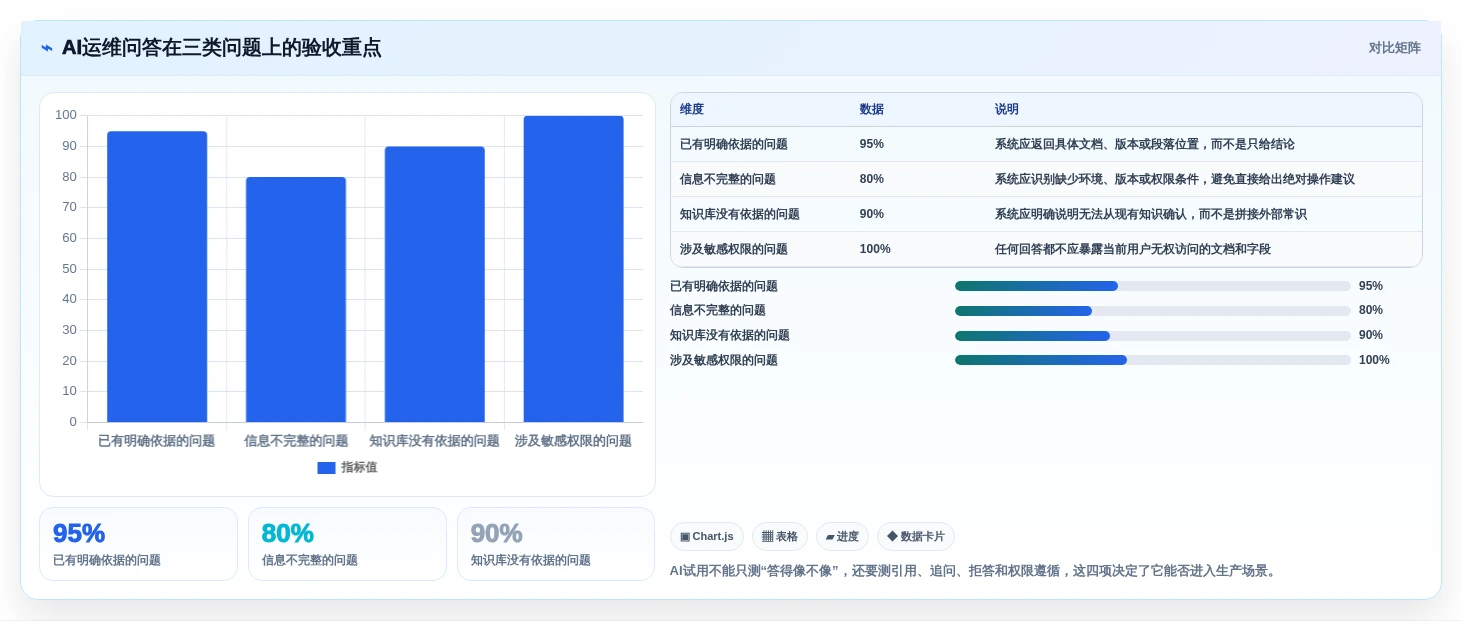Click the x-axis label 涉及敏感权限的问题

click(573, 441)
